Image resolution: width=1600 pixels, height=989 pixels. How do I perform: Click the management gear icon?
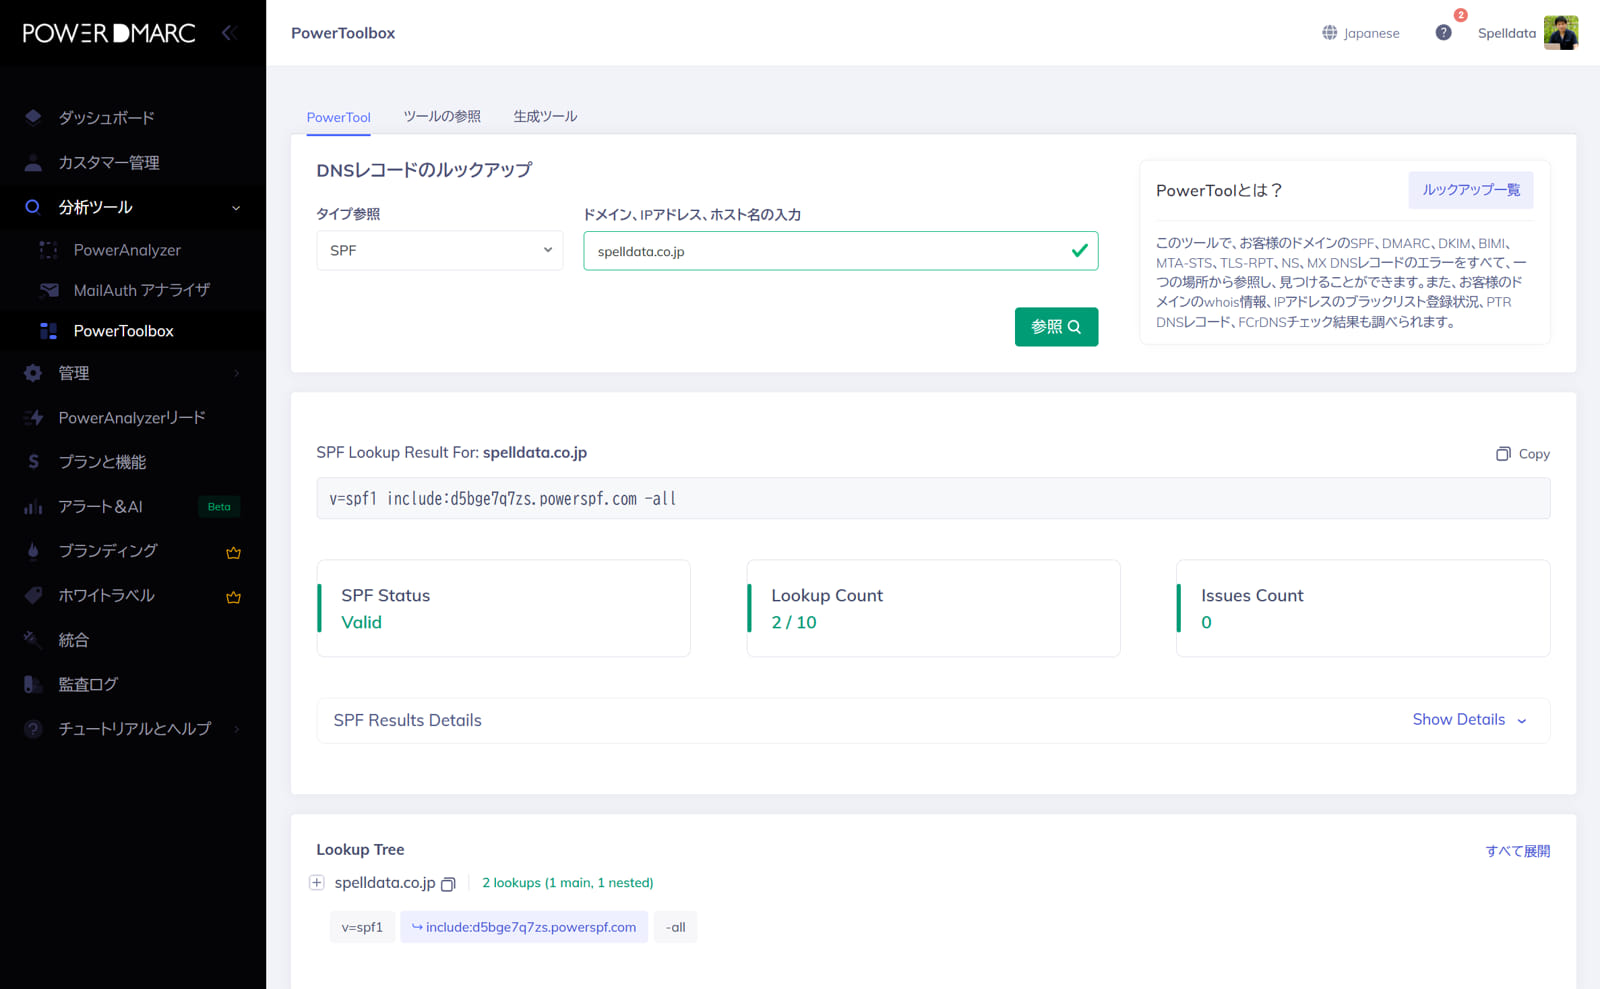tap(33, 373)
